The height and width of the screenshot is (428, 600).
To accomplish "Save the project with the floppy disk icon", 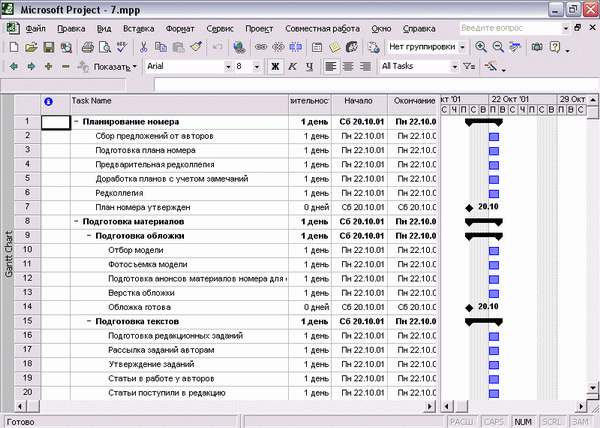I will (x=49, y=47).
